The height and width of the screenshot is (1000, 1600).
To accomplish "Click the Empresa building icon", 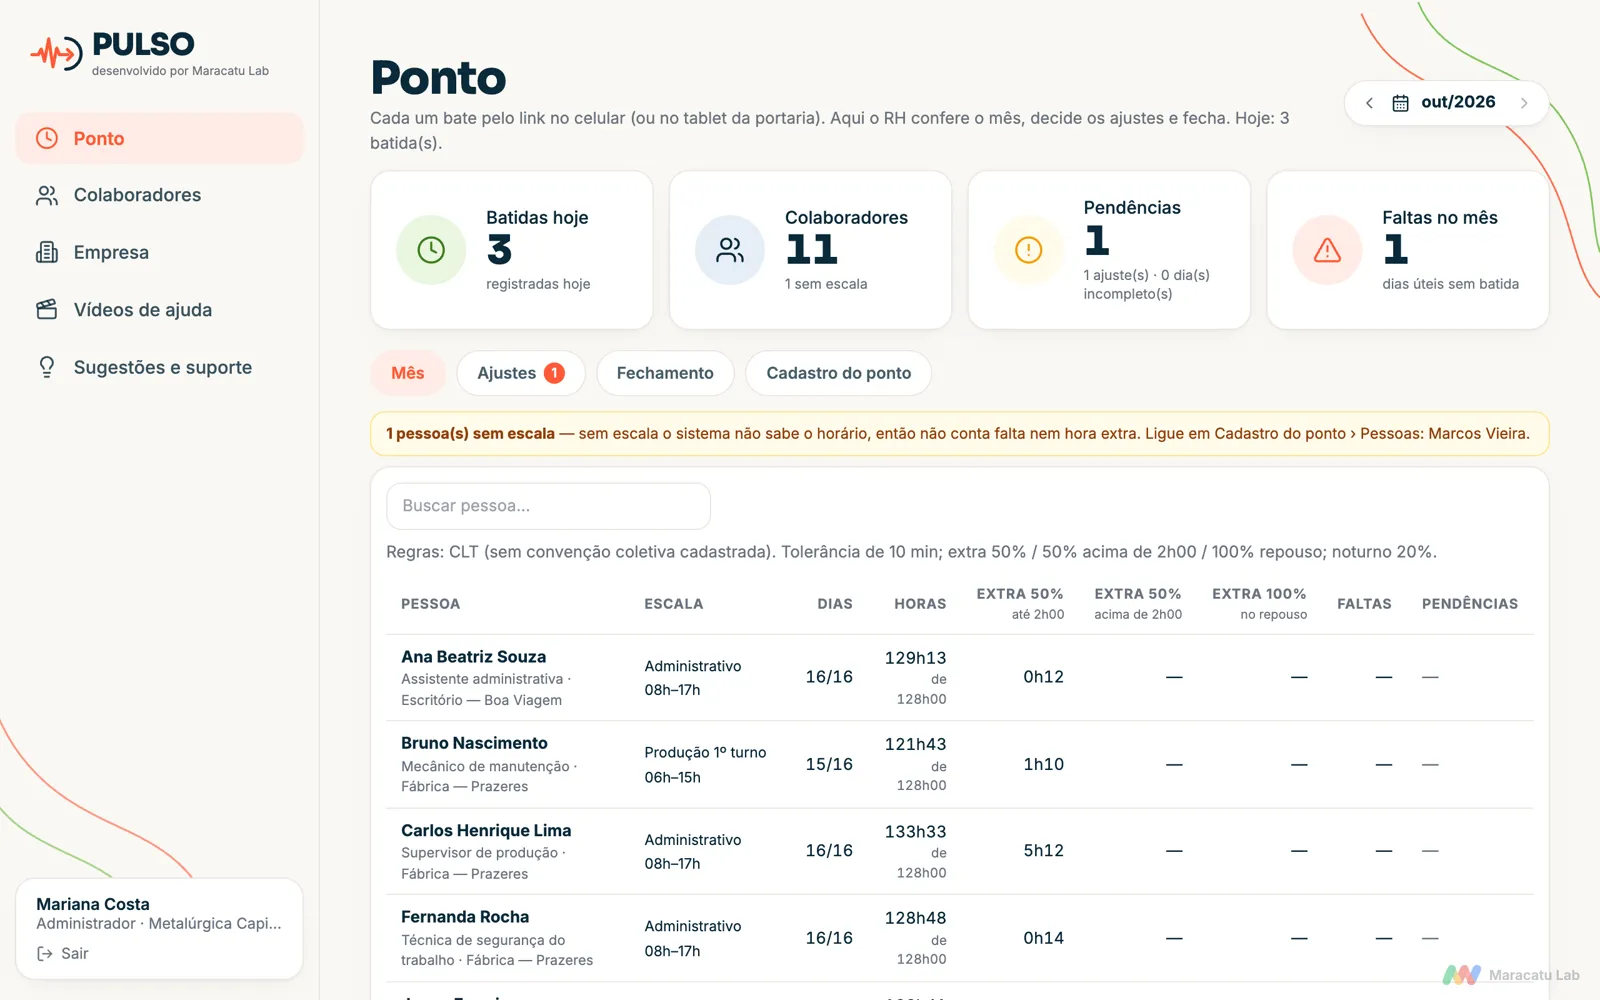I will (47, 252).
